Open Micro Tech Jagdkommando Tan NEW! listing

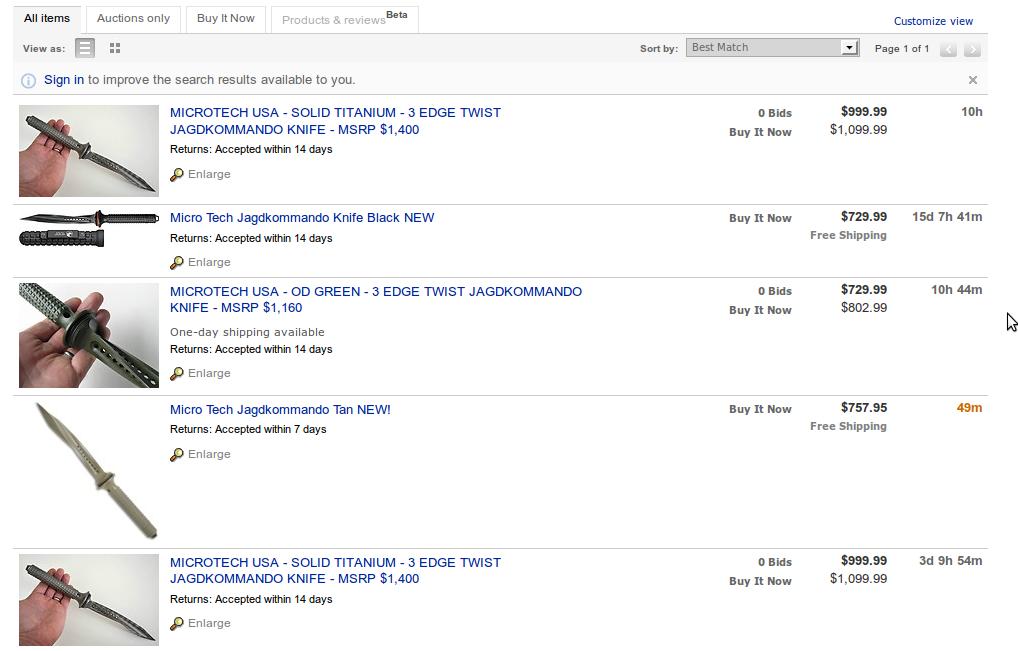pyautogui.click(x=280, y=410)
